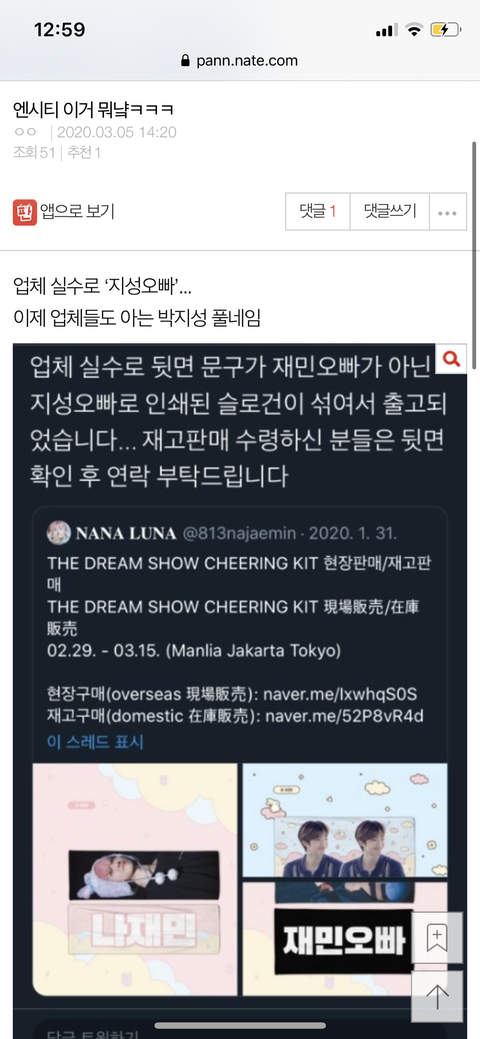Tap the scroll-to-top arrow button
Image resolution: width=480 pixels, height=1039 pixels.
pos(437,996)
